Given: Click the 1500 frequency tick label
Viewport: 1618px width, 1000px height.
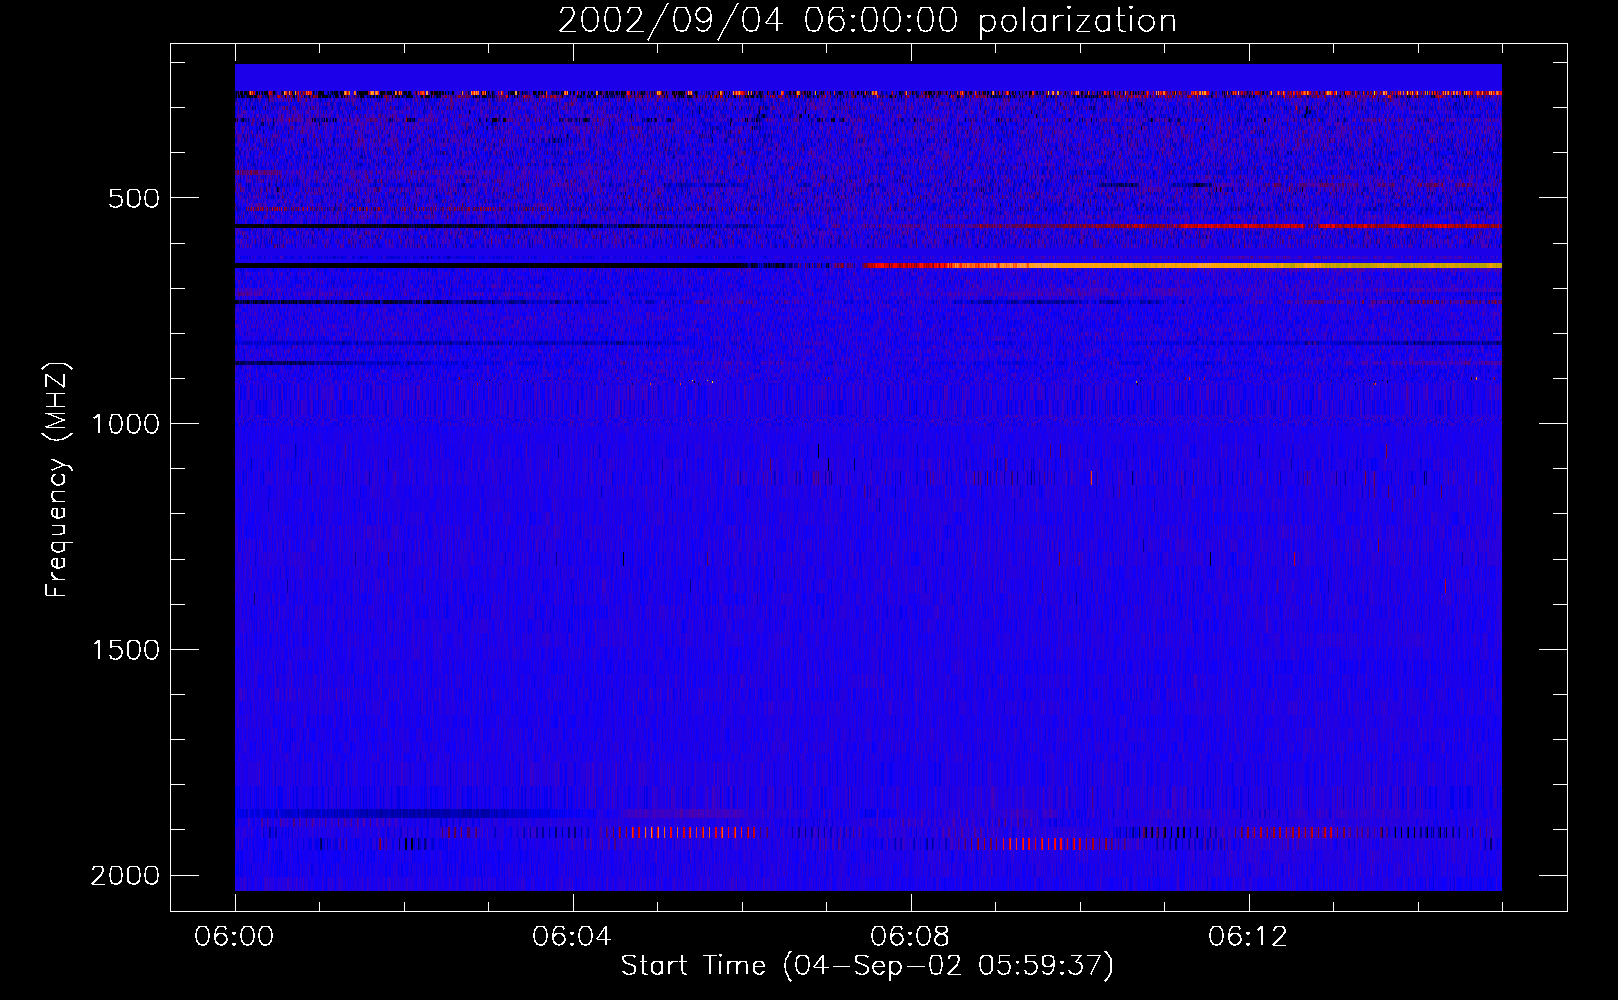Looking at the screenshot, I should 125,650.
